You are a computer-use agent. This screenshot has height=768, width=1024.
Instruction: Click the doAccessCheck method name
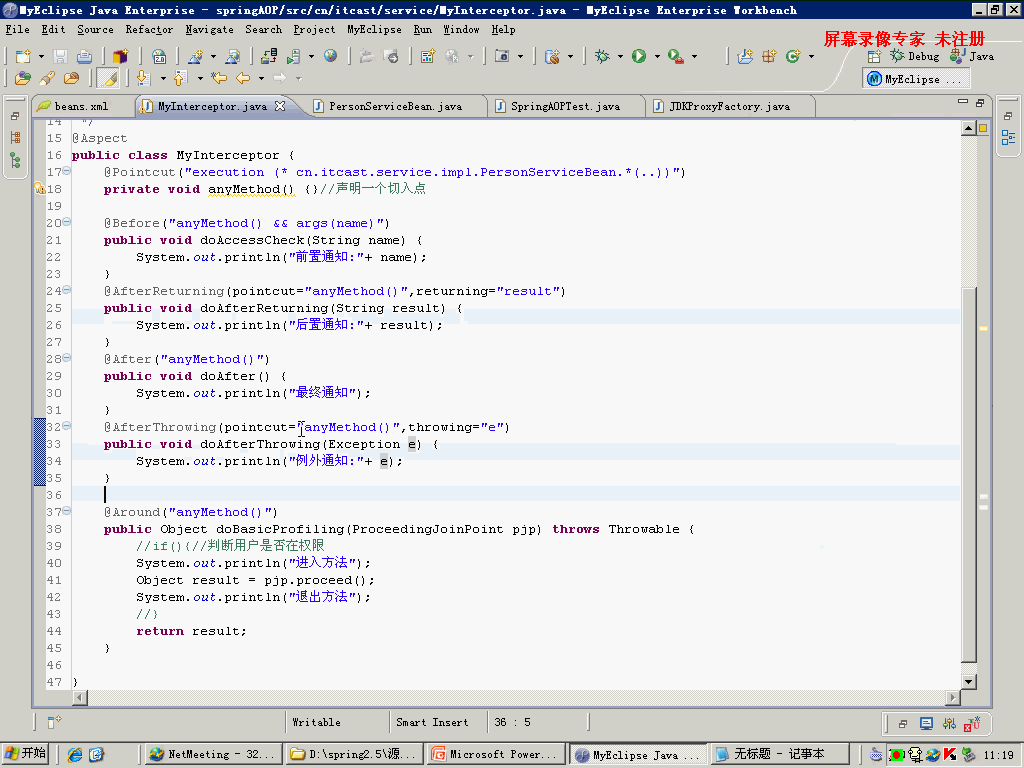click(252, 240)
